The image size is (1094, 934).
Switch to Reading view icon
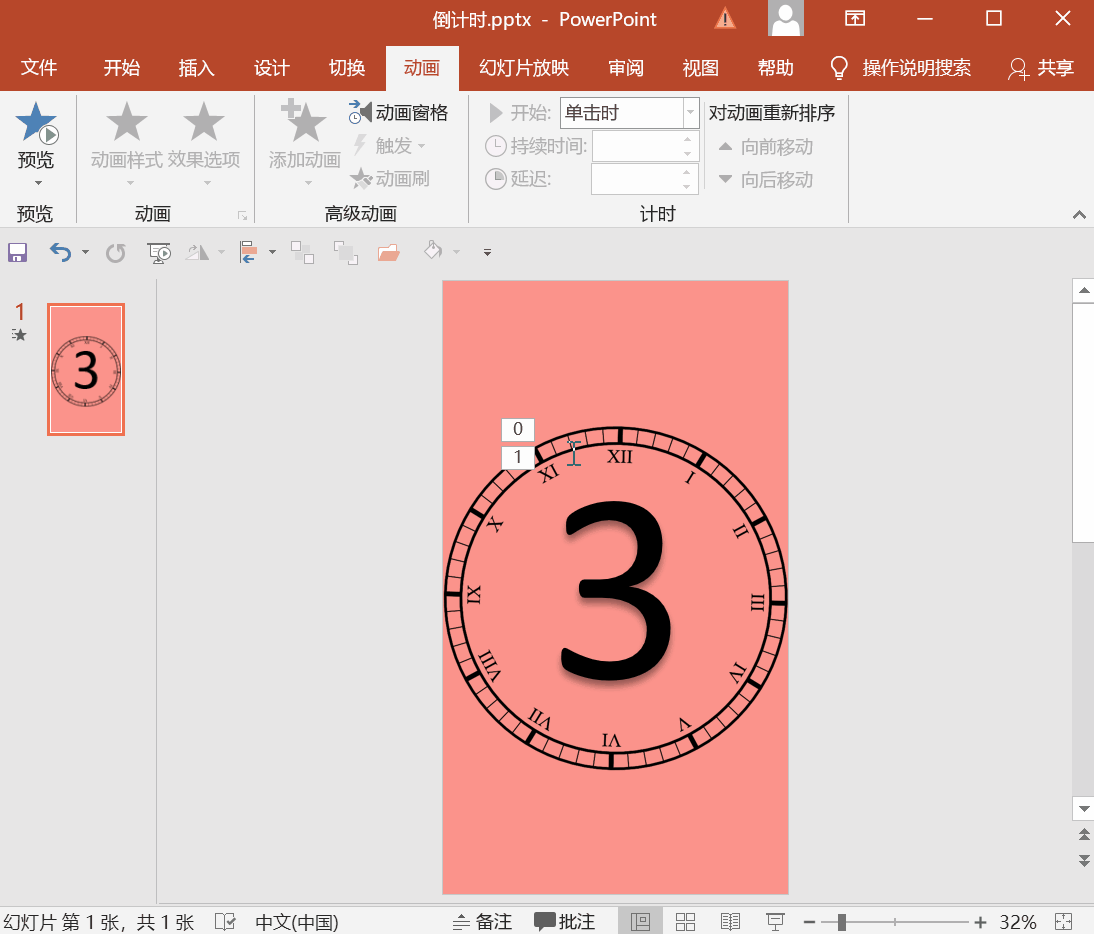(730, 921)
